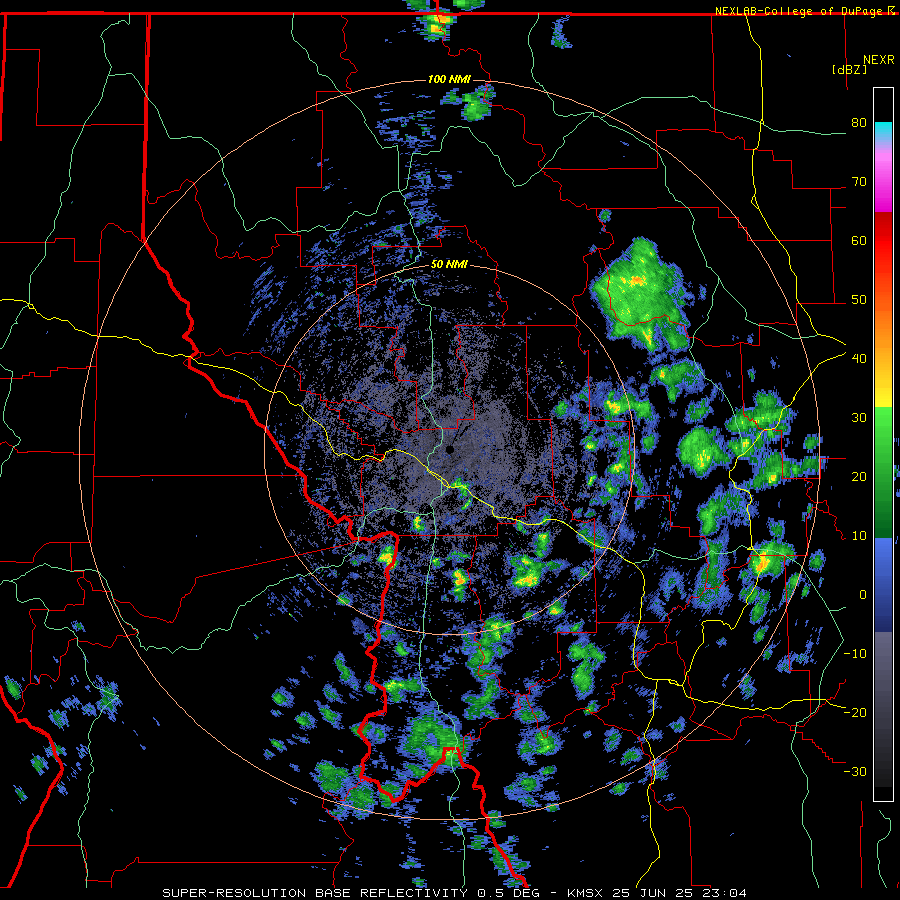The height and width of the screenshot is (900, 900).
Task: Click the 10 value on the dBZ scale
Action: (x=859, y=536)
